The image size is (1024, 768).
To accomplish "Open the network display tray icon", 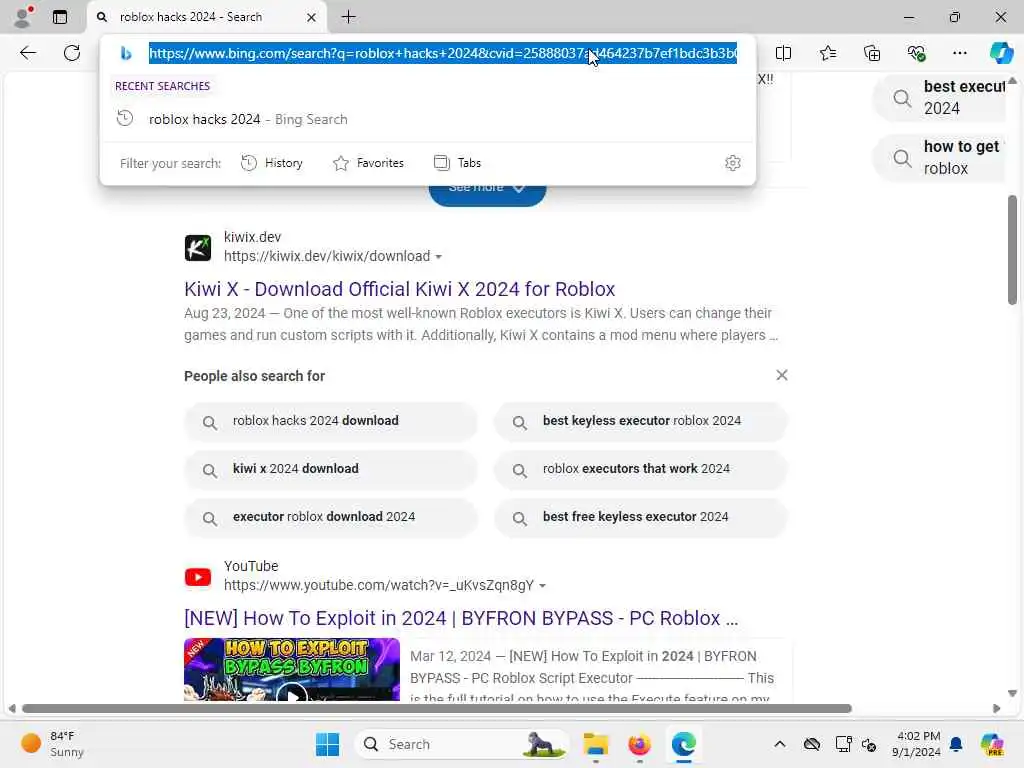I will pos(843,744).
